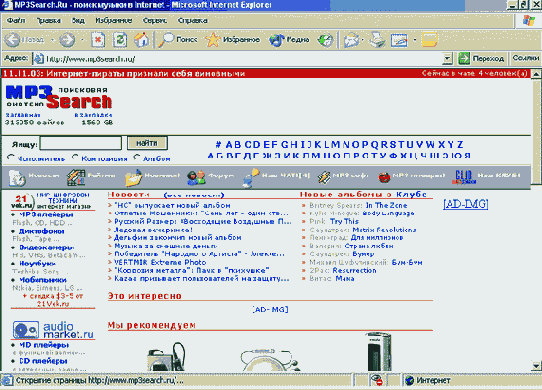This screenshot has width=542, height=390.
Task: Open the Back button history dropdown arrow
Action: [x=53, y=40]
